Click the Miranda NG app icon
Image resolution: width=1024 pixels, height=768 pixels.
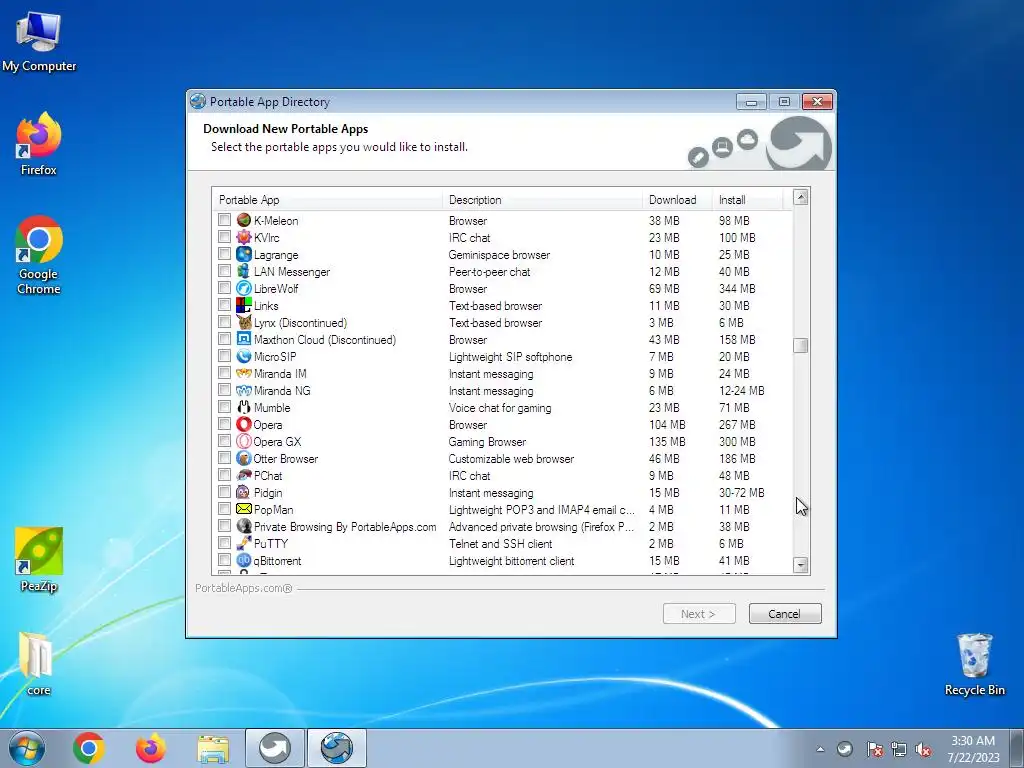(x=244, y=390)
